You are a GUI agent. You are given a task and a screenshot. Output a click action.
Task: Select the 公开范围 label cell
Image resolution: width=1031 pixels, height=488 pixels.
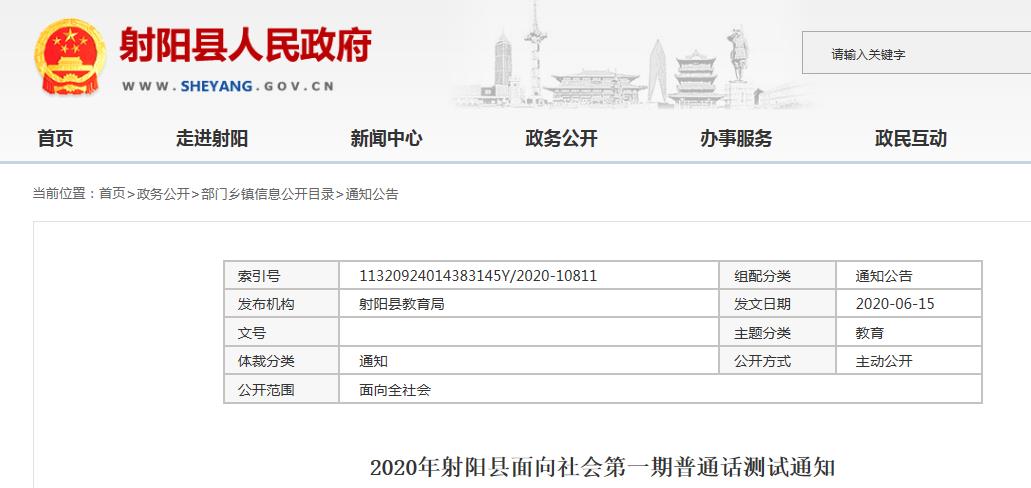point(281,389)
